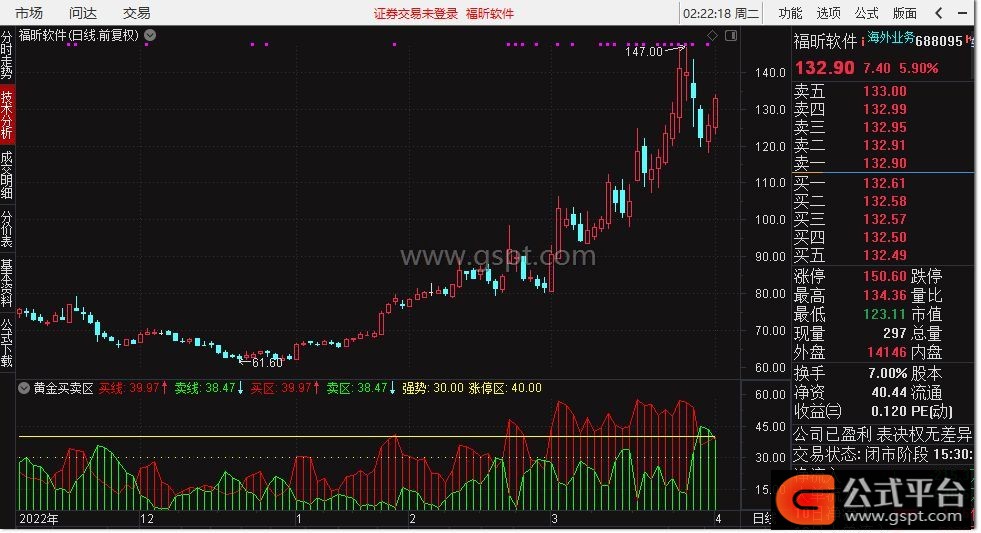Viewport: 981px width, 533px height.
Task: Click the 证券交易未登录 status link
Action: point(416,14)
